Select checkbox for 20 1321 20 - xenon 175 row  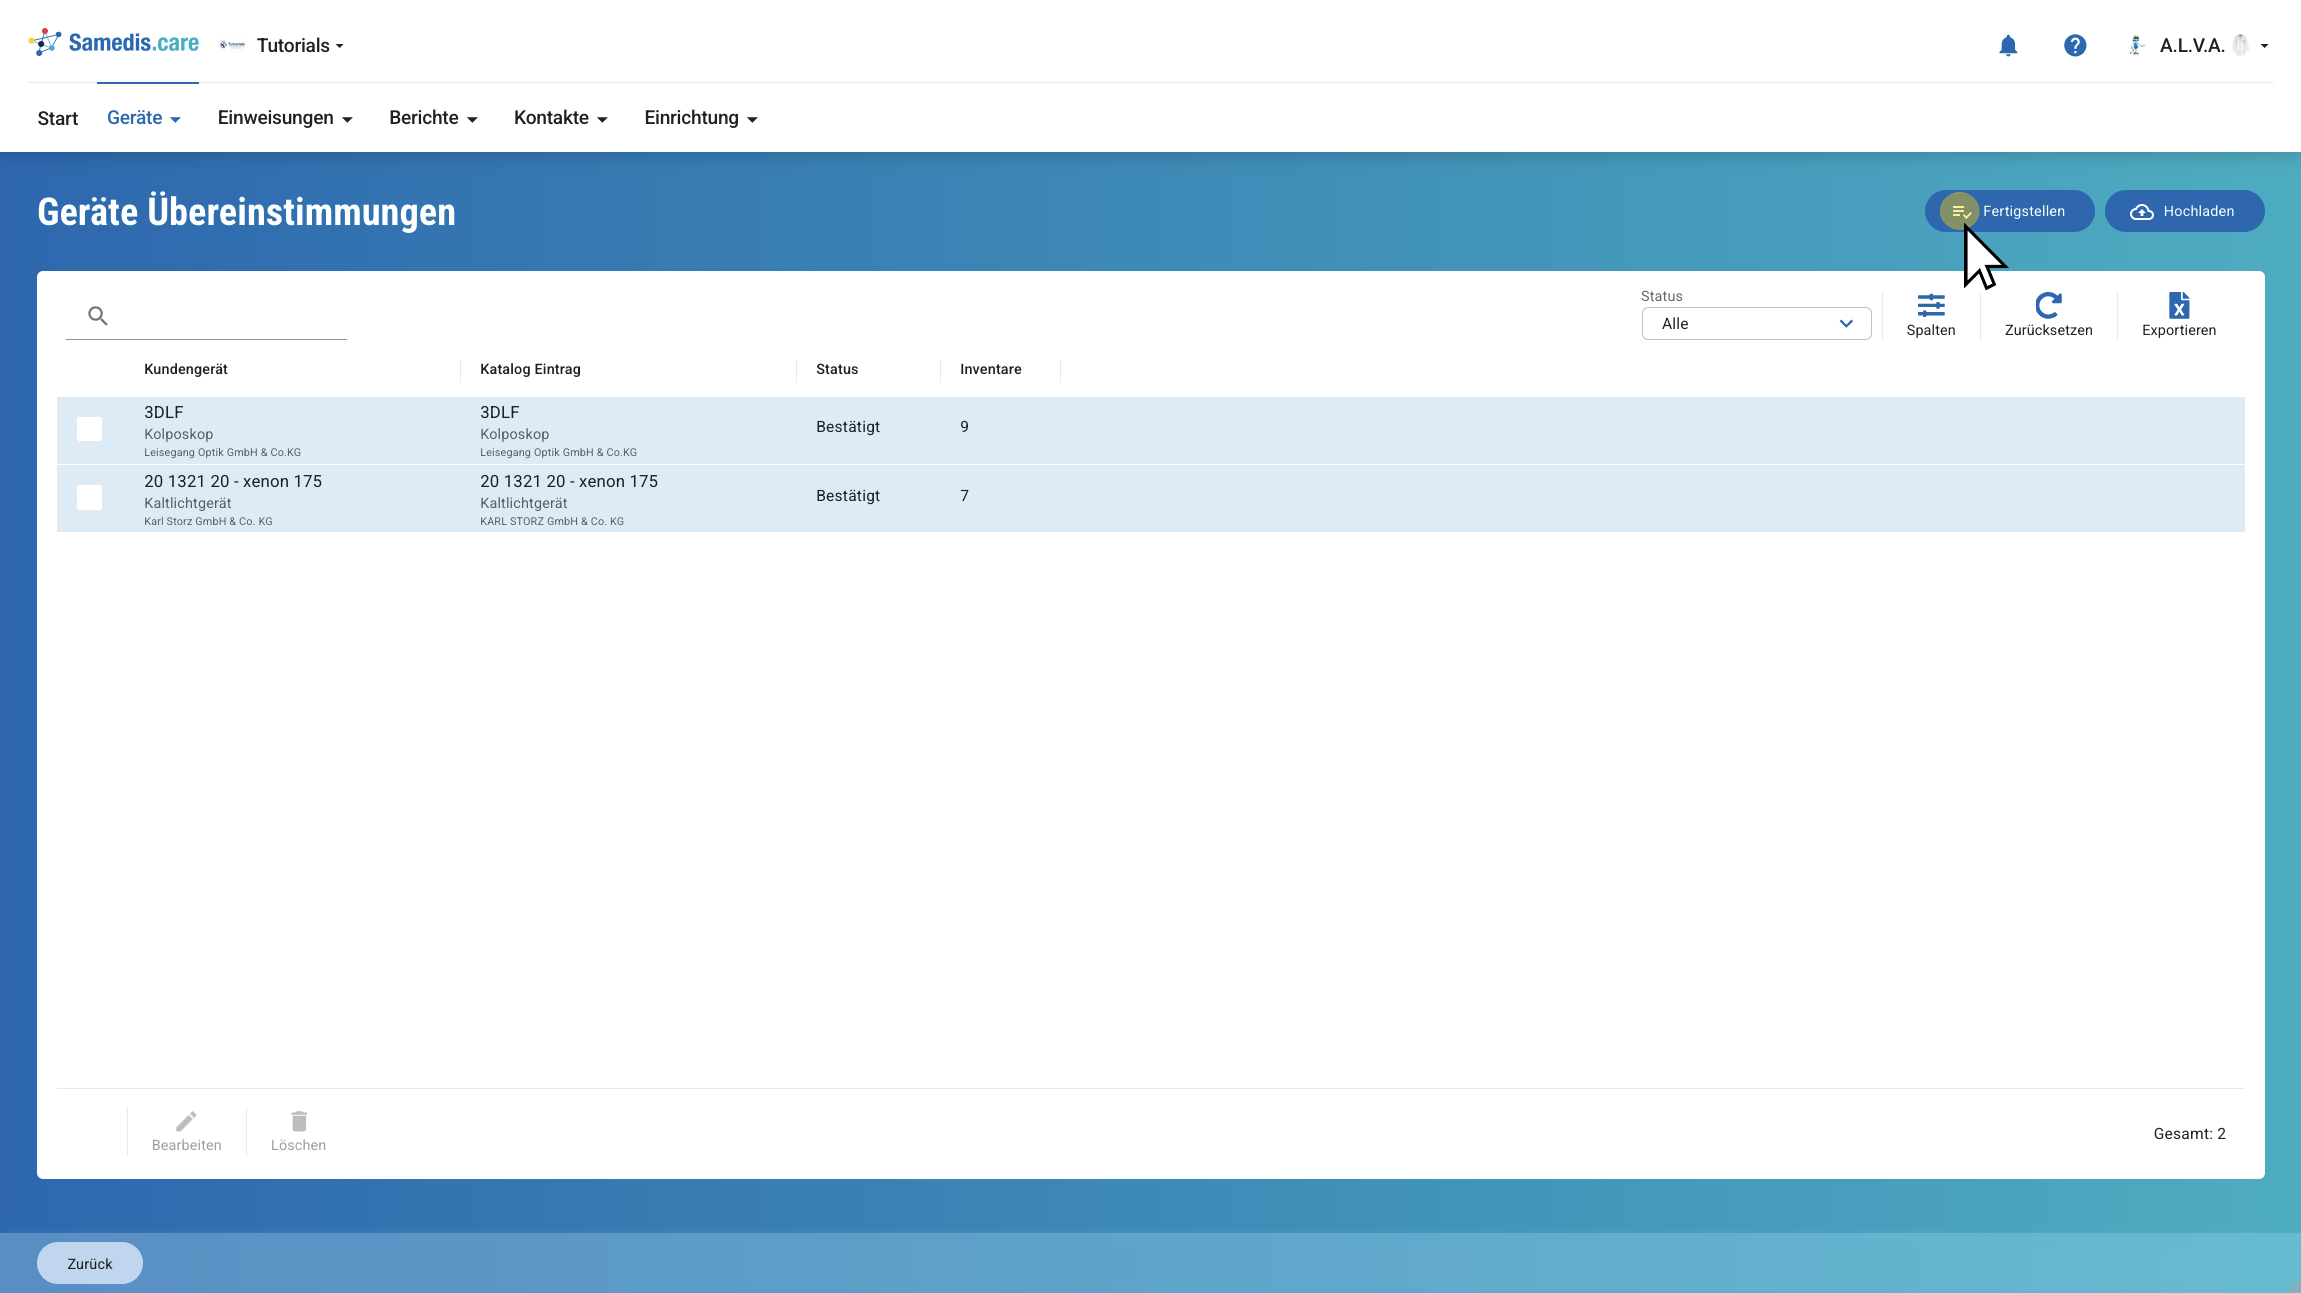[x=90, y=498]
